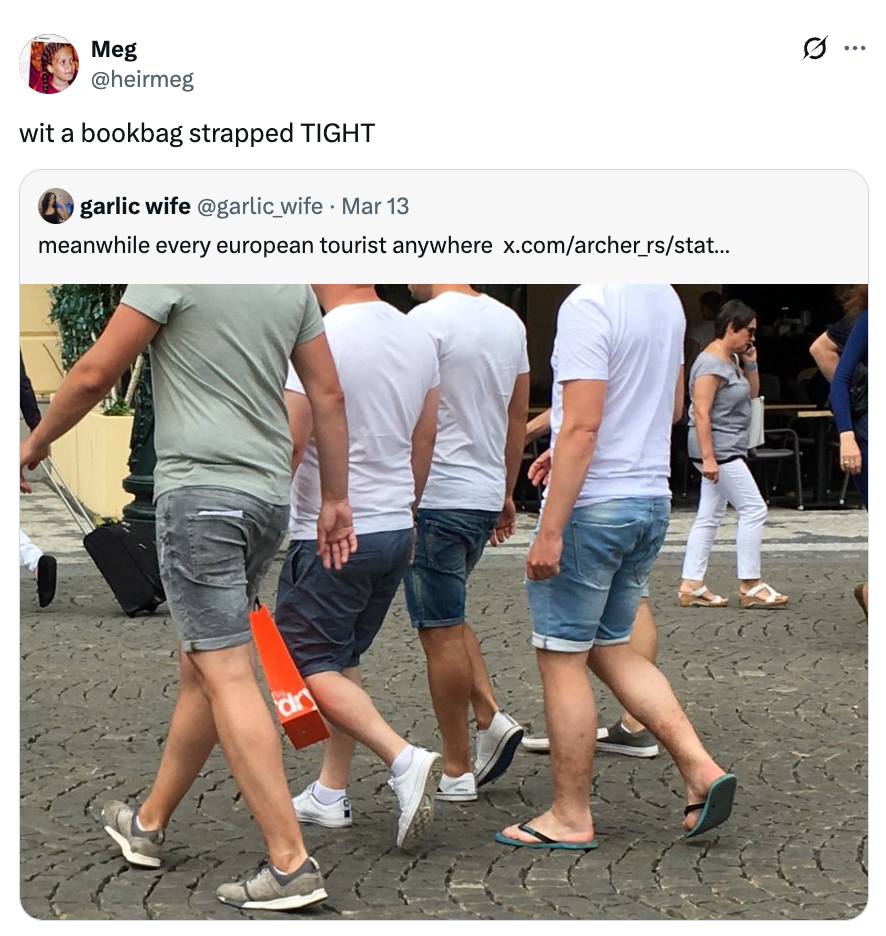Click the orange shopping bag in photo

(x=289, y=677)
